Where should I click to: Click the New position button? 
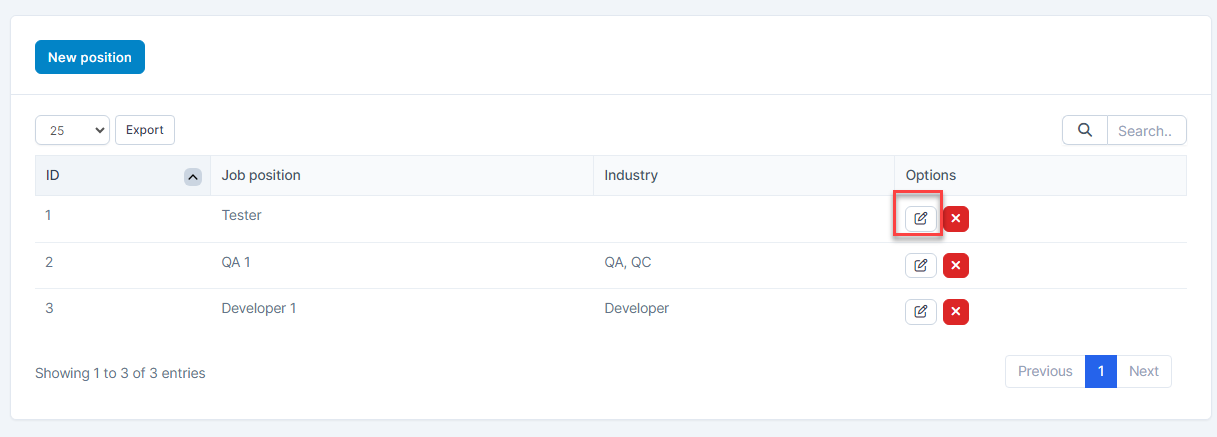[90, 57]
